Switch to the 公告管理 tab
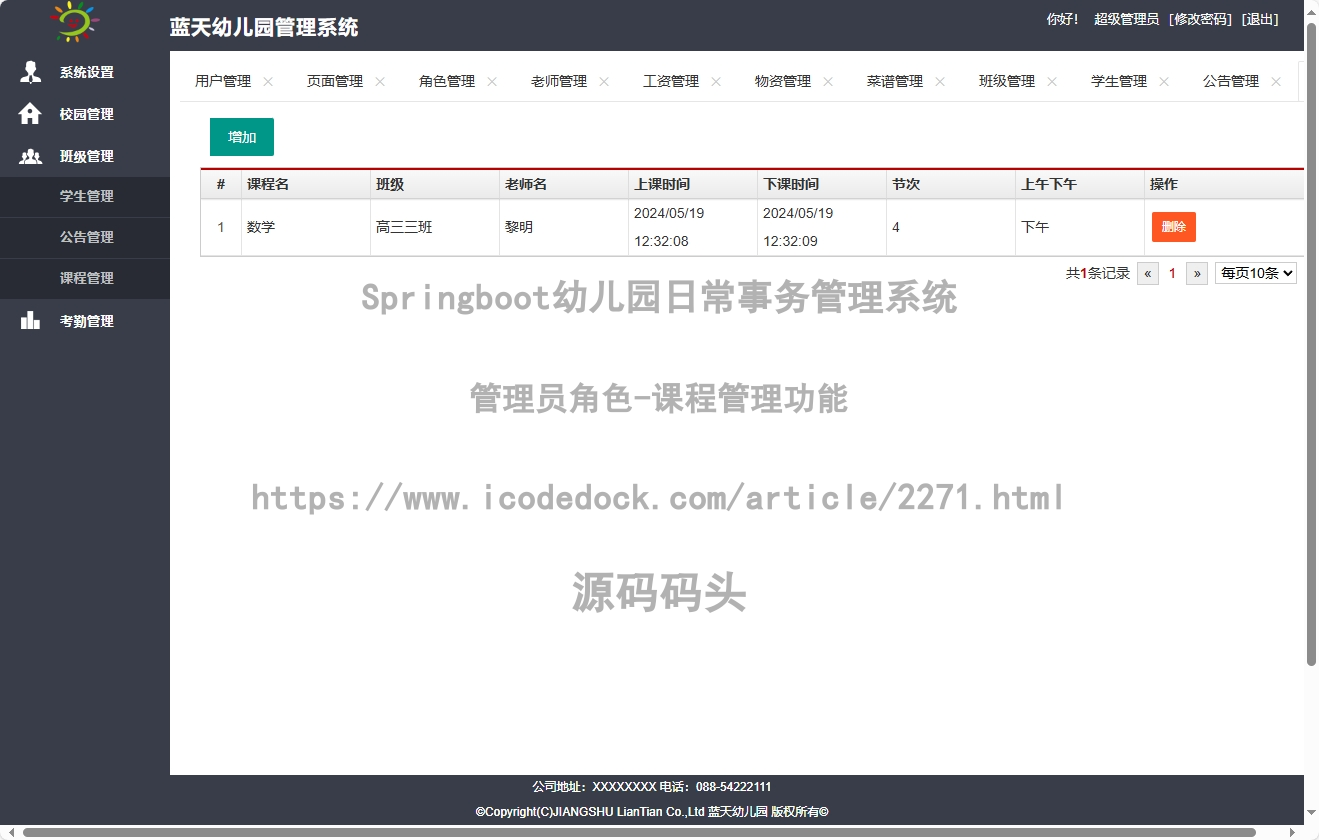 tap(1231, 82)
